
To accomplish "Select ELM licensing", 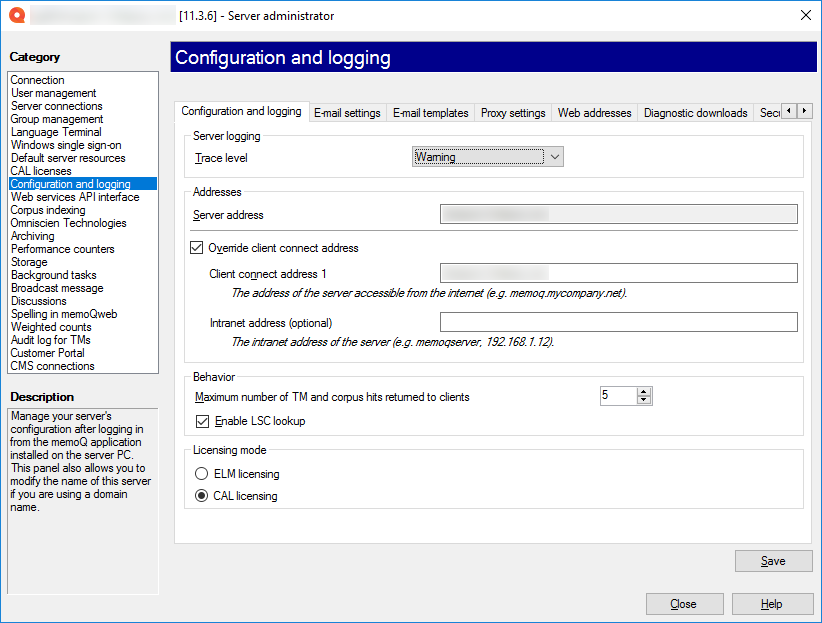I will point(202,473).
